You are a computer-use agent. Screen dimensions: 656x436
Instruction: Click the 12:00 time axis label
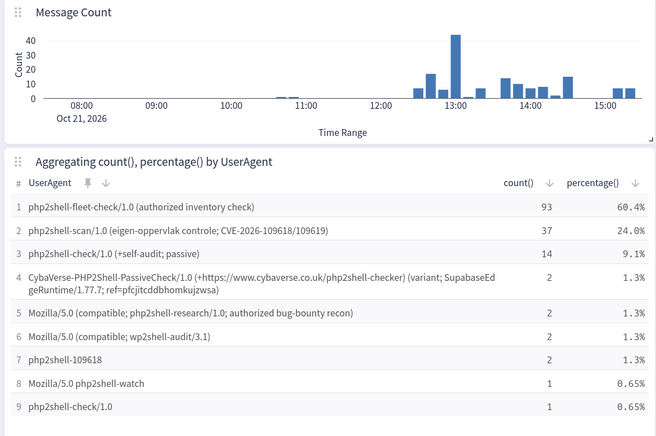(381, 105)
